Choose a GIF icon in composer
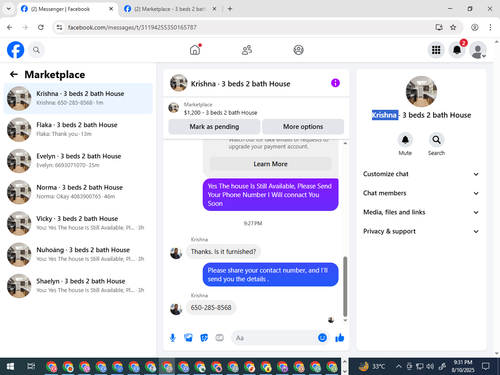500x375 pixels. [219, 338]
